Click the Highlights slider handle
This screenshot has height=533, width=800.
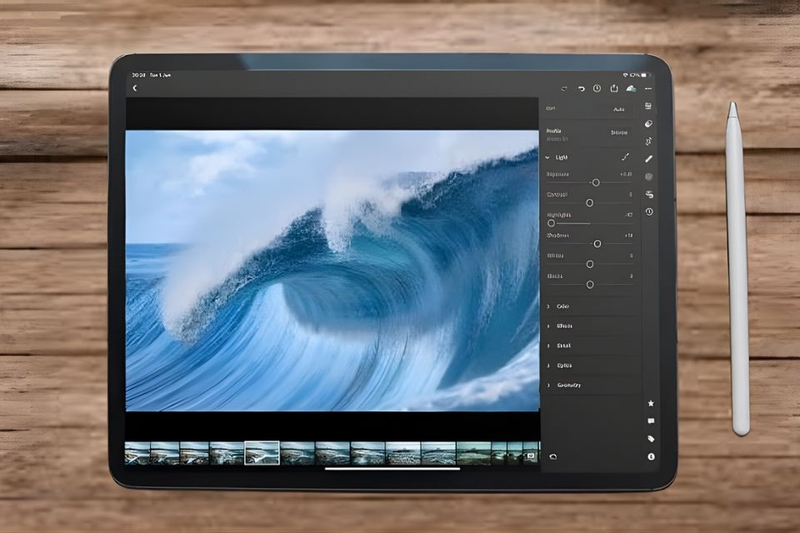[551, 223]
